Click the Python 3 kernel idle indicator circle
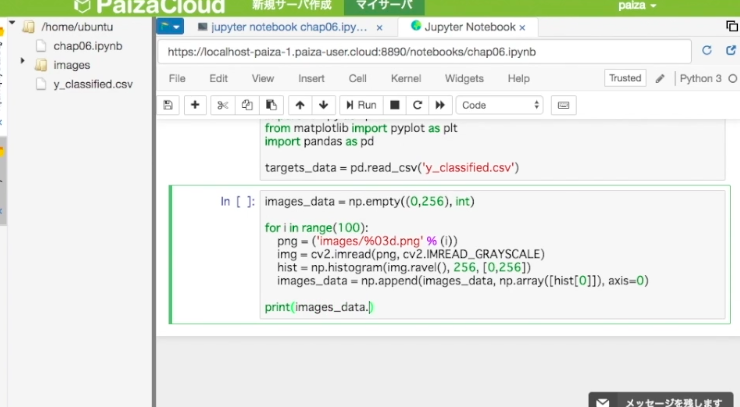Image resolution: width=740 pixels, height=407 pixels. tap(732, 78)
